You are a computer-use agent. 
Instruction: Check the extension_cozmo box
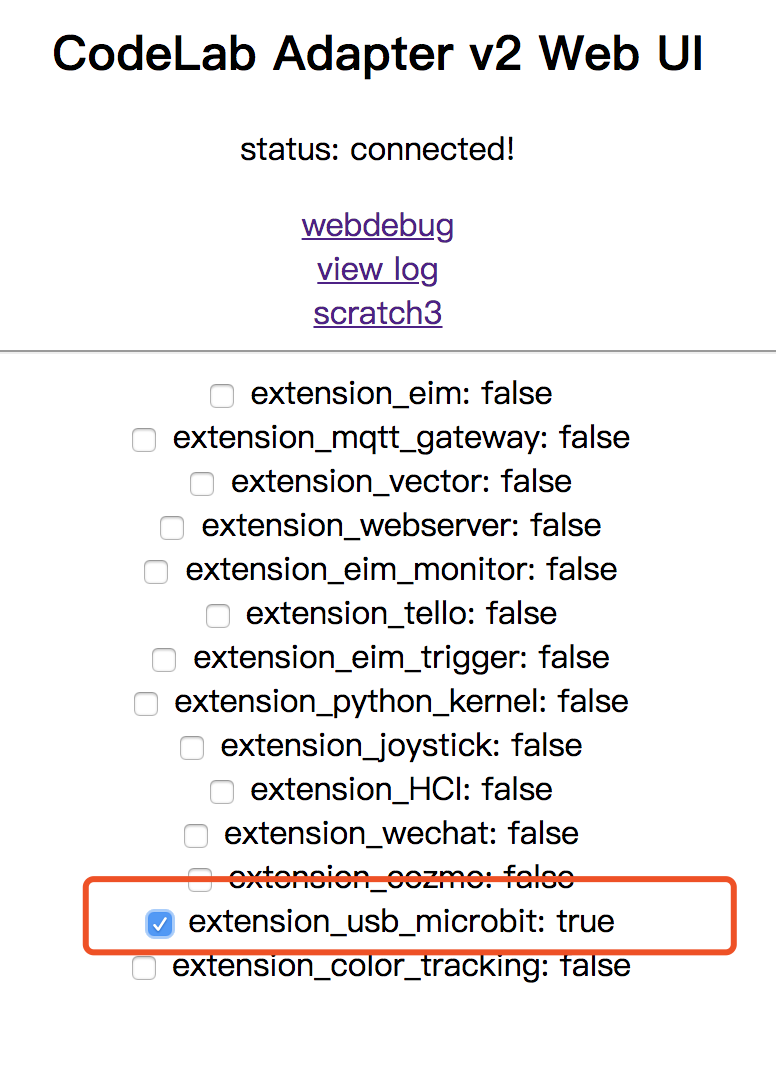click(200, 880)
